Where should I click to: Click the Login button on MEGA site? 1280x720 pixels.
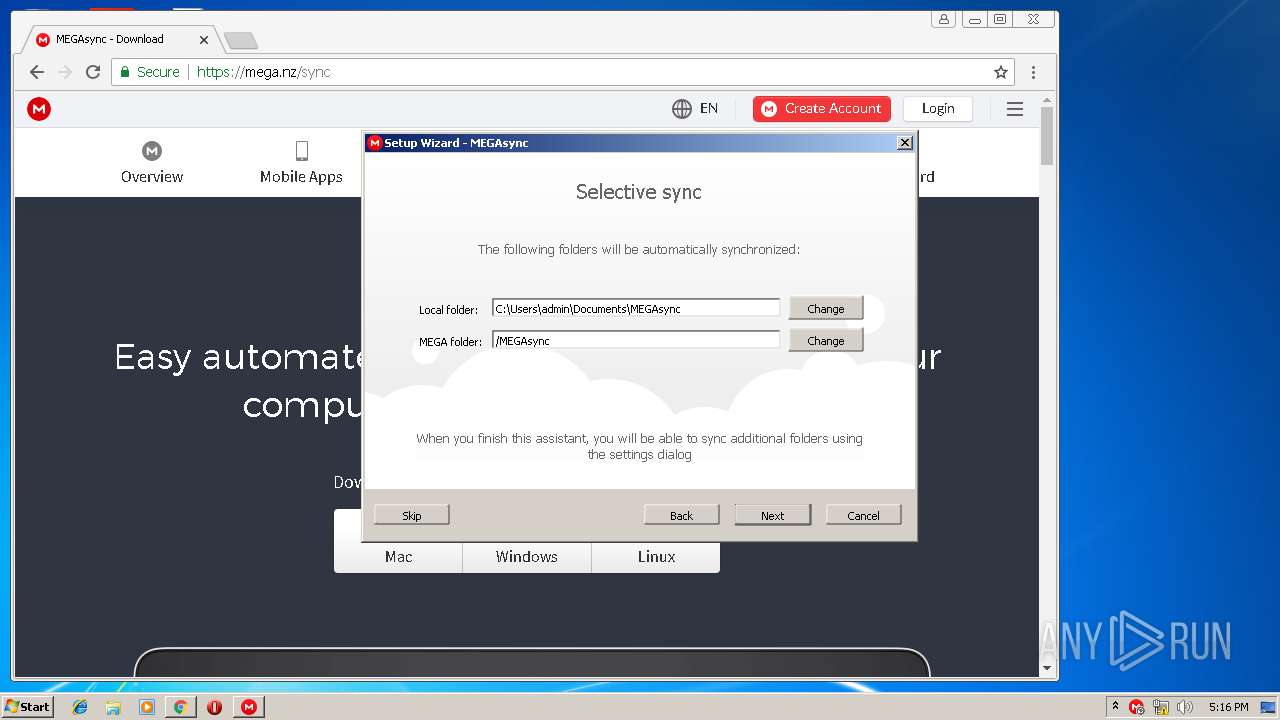938,108
